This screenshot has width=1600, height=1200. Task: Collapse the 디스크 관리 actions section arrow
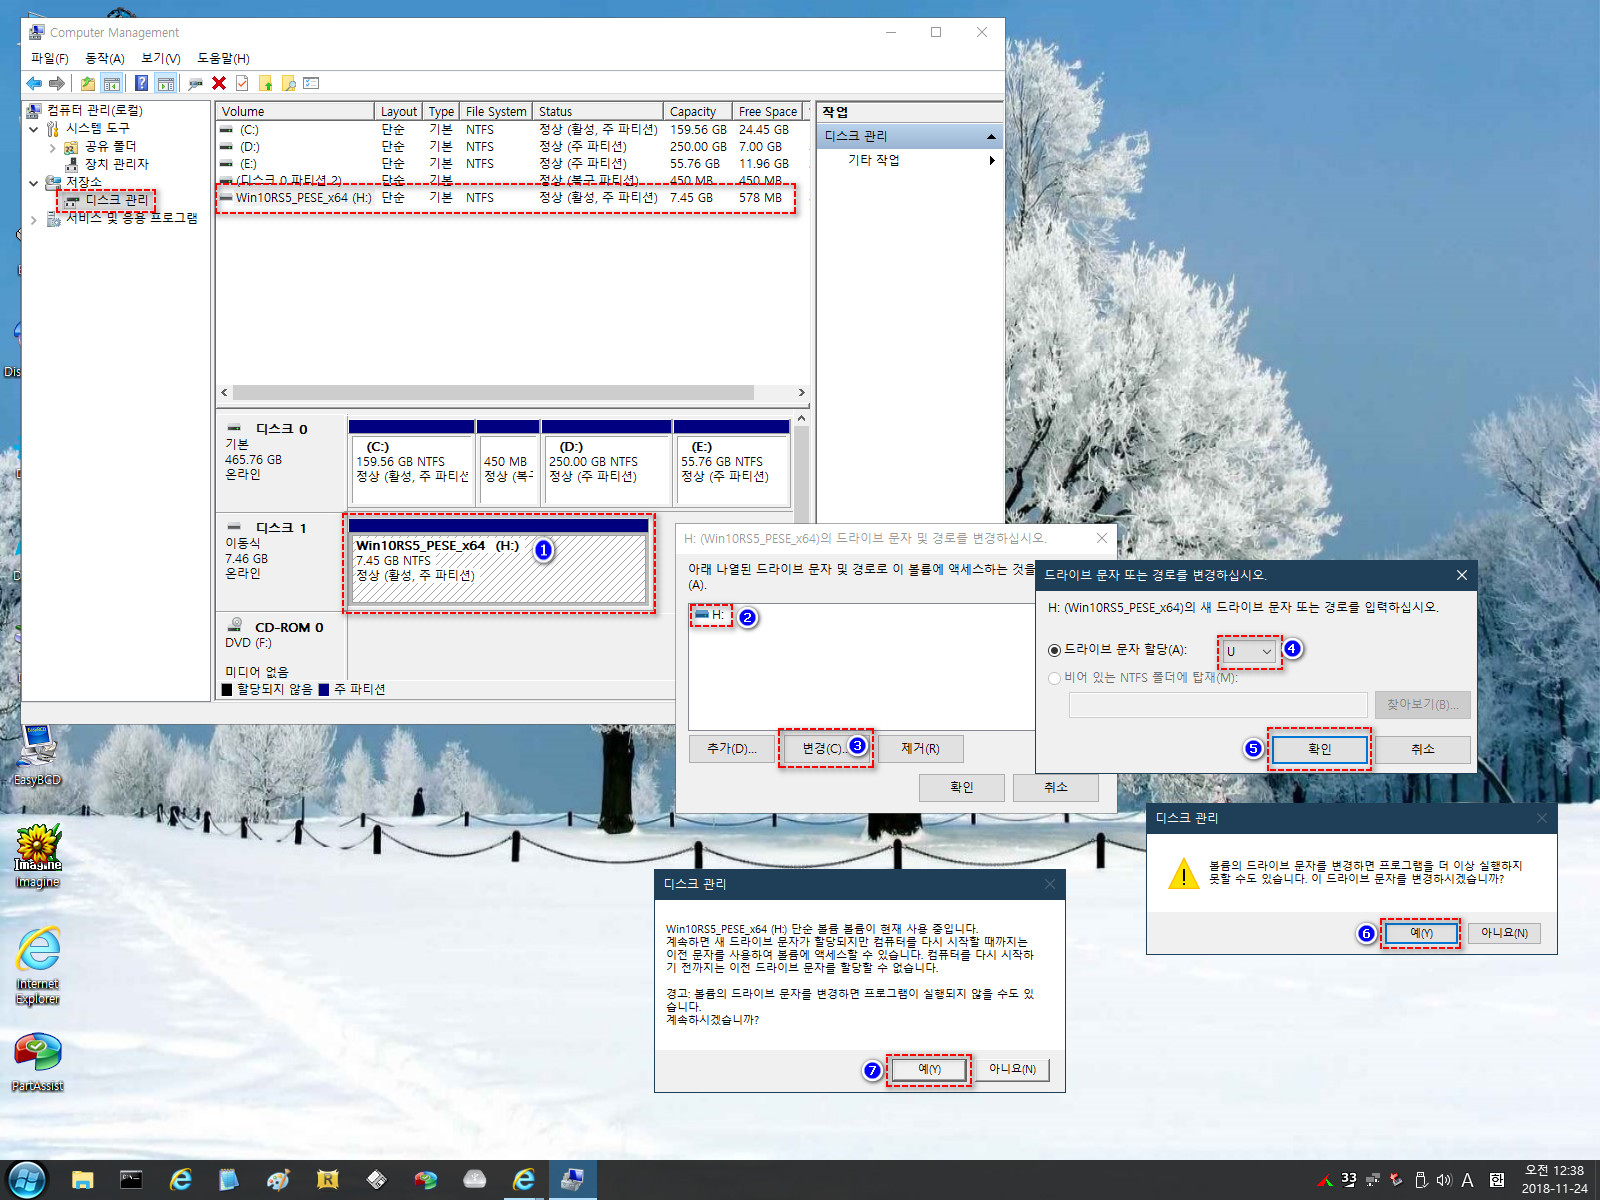(991, 136)
